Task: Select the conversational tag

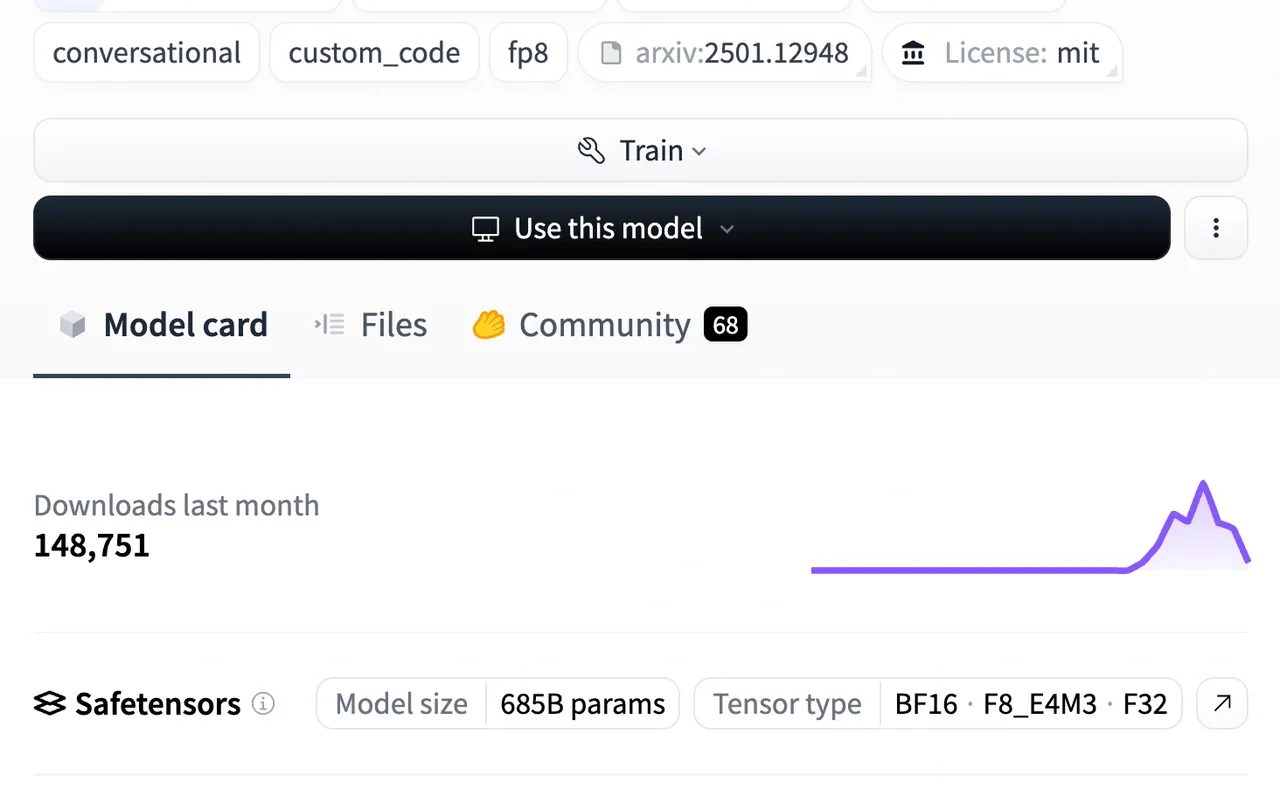Action: pyautogui.click(x=147, y=53)
